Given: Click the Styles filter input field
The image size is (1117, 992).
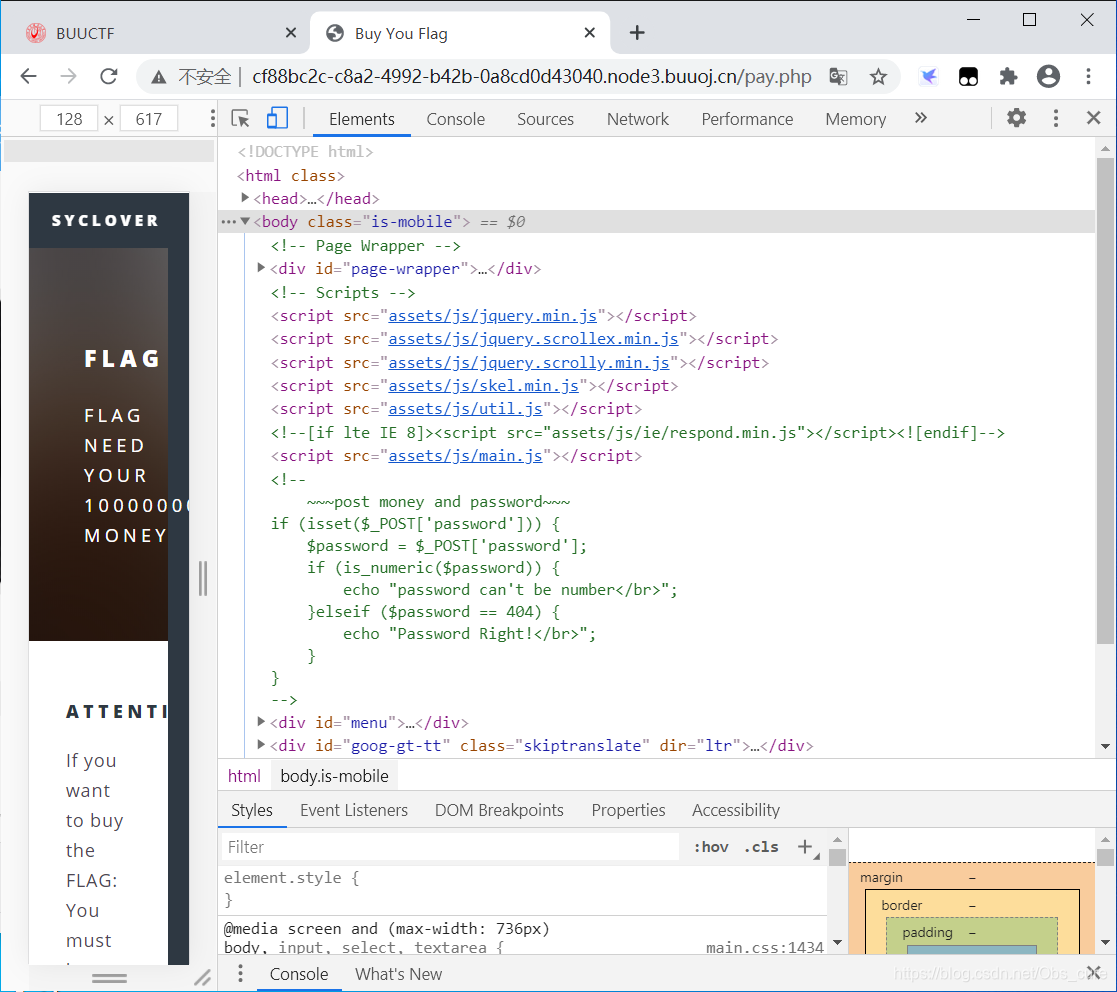Looking at the screenshot, I should (450, 847).
